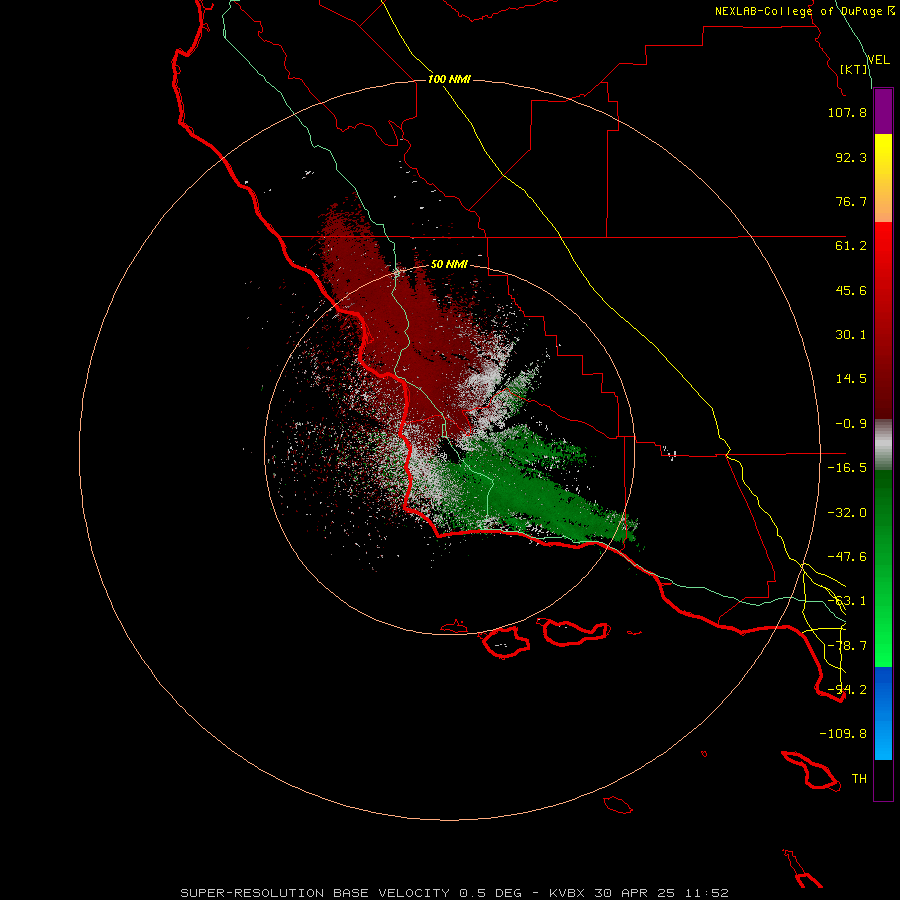
Task: Click the TH label at the scale bottom
Action: point(859,779)
